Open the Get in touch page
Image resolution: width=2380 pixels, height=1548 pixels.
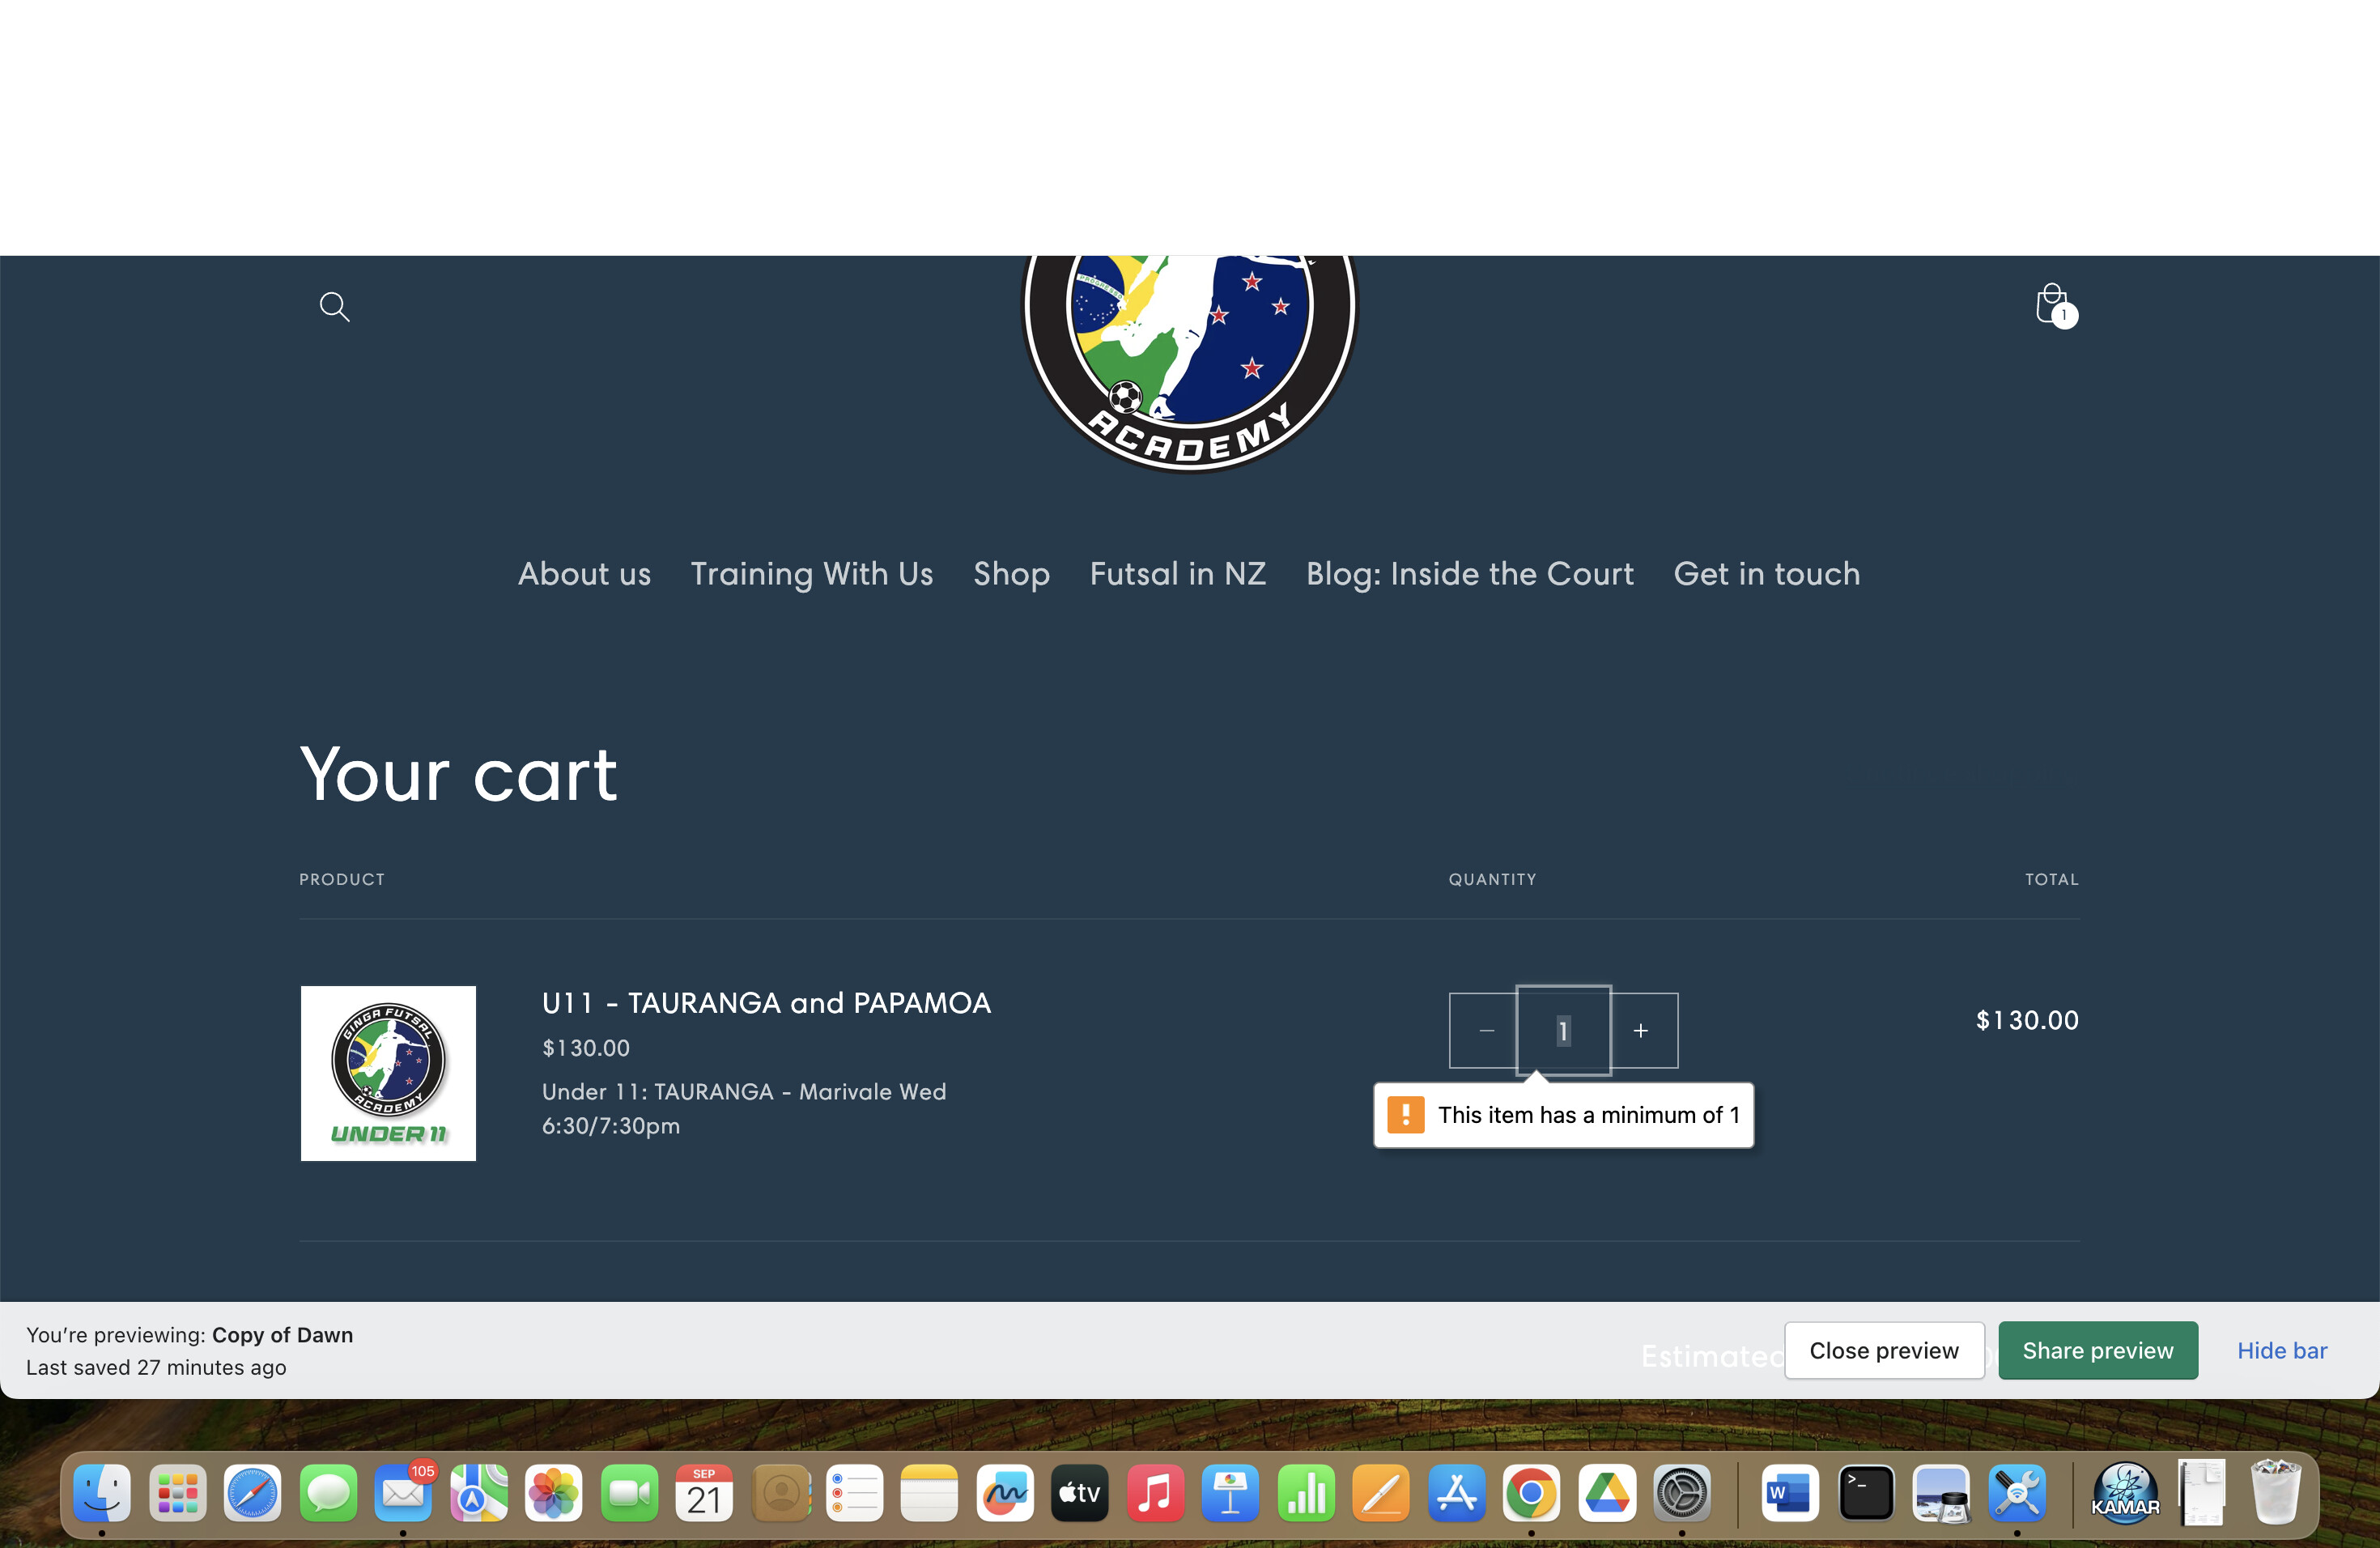point(1766,574)
